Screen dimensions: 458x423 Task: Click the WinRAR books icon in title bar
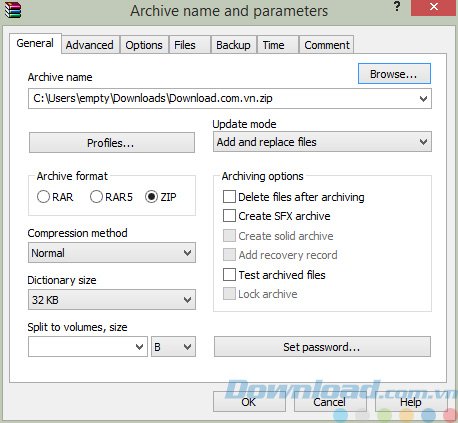tap(13, 10)
